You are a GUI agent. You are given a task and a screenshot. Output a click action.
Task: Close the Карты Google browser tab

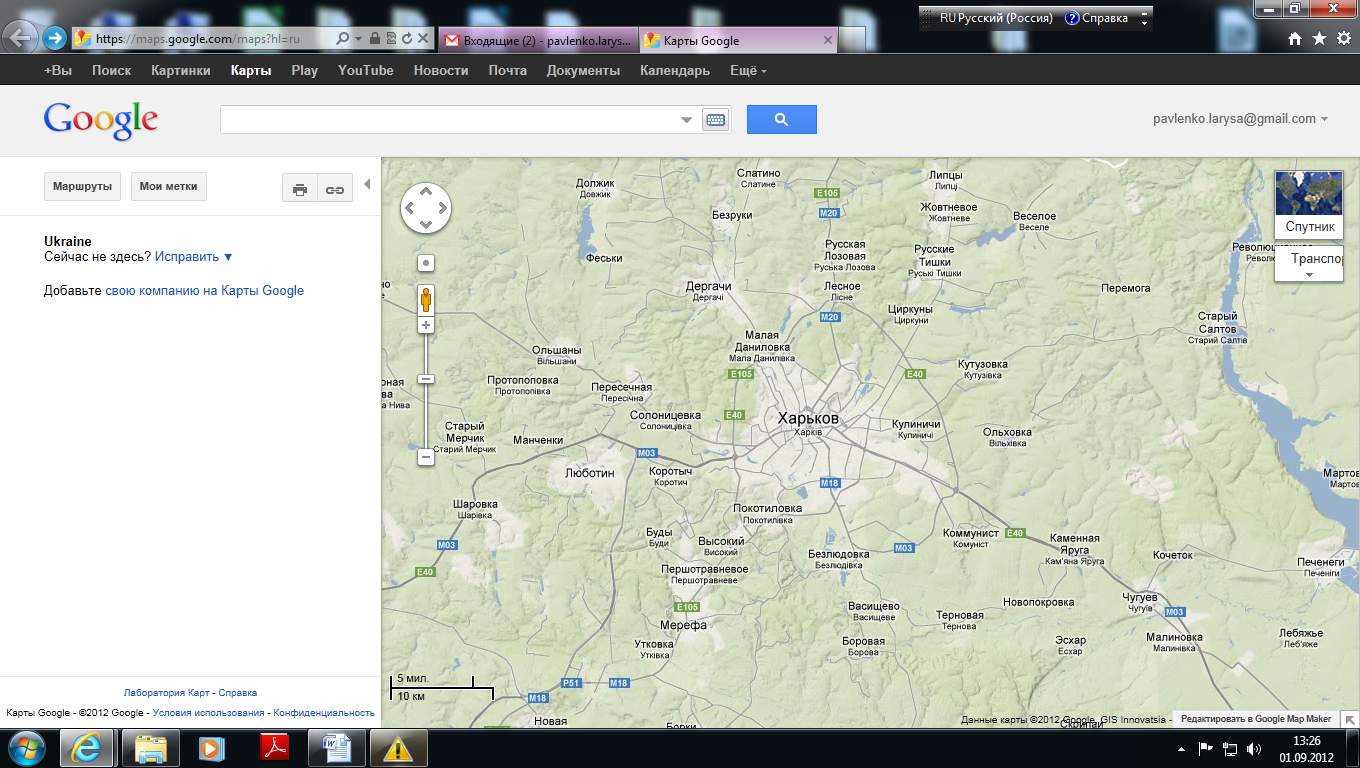(x=827, y=41)
